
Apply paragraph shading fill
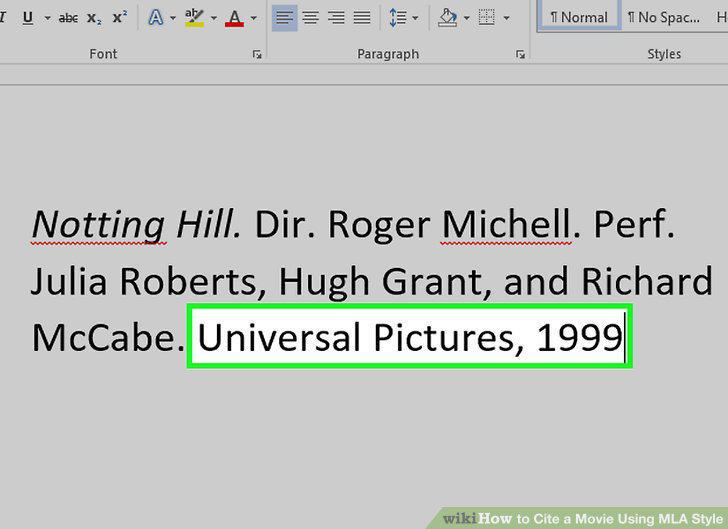[x=448, y=18]
